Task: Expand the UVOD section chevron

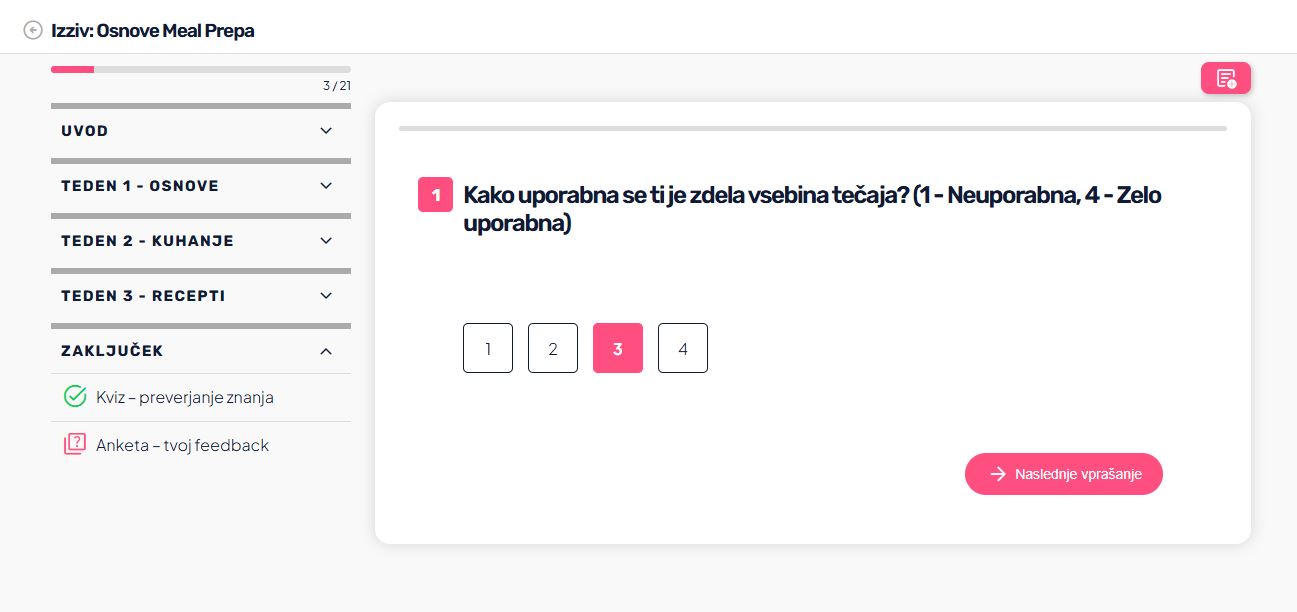Action: 326,131
